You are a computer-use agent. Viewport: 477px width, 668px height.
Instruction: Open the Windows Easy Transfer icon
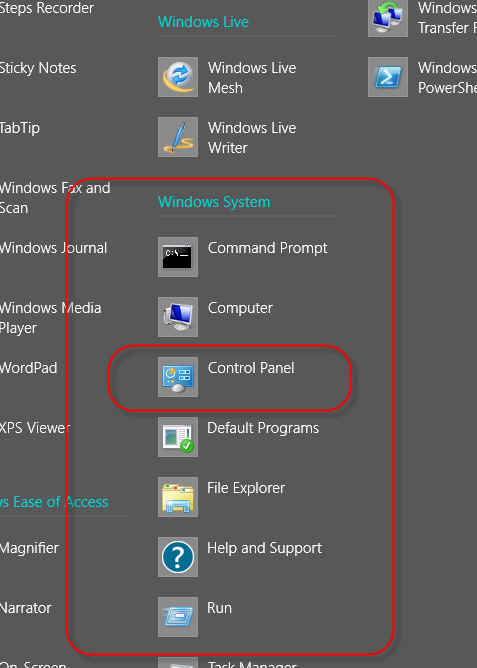(x=388, y=18)
